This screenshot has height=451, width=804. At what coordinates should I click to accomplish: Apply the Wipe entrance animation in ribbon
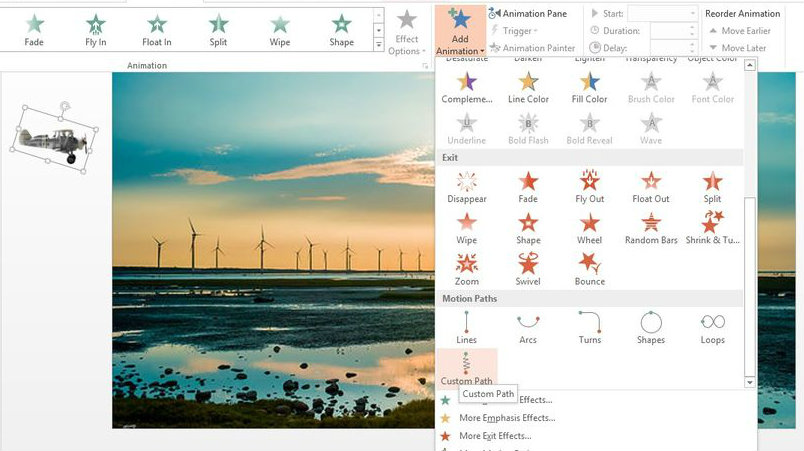click(279, 30)
